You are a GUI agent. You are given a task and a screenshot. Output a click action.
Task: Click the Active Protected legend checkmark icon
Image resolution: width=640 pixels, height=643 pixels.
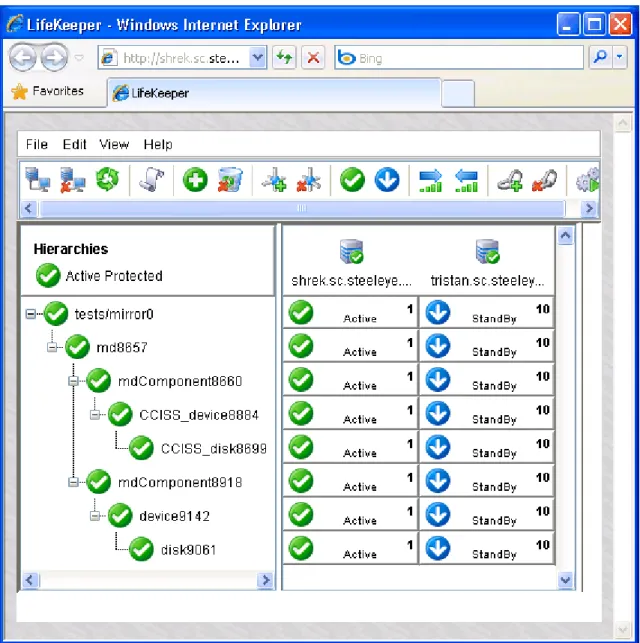tap(48, 275)
